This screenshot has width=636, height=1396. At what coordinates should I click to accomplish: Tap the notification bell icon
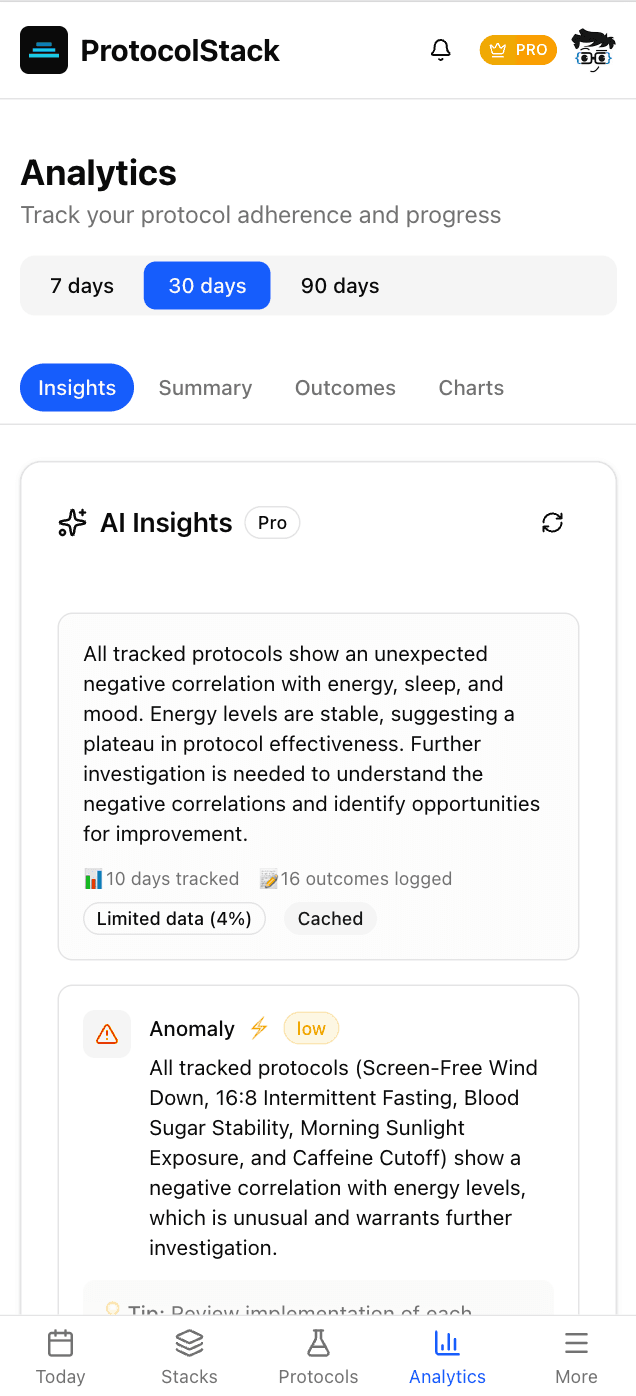pos(440,50)
